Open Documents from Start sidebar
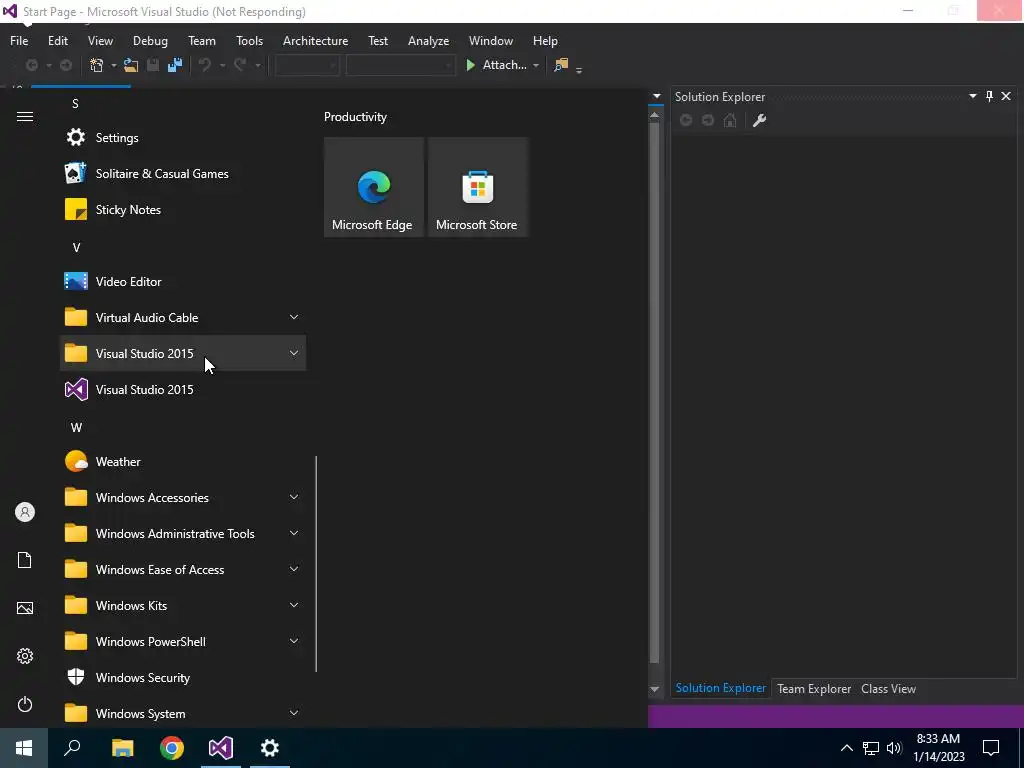This screenshot has height=768, width=1024. (25, 560)
